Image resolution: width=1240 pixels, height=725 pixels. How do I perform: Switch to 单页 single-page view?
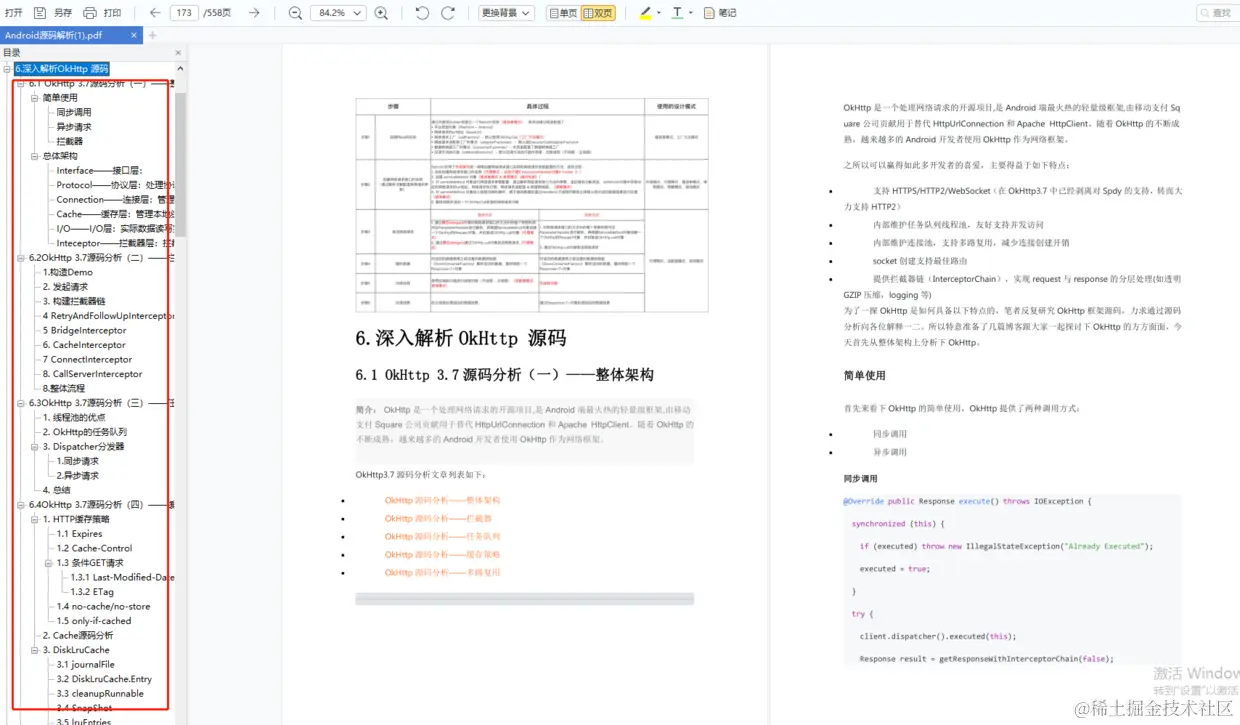pyautogui.click(x=563, y=13)
